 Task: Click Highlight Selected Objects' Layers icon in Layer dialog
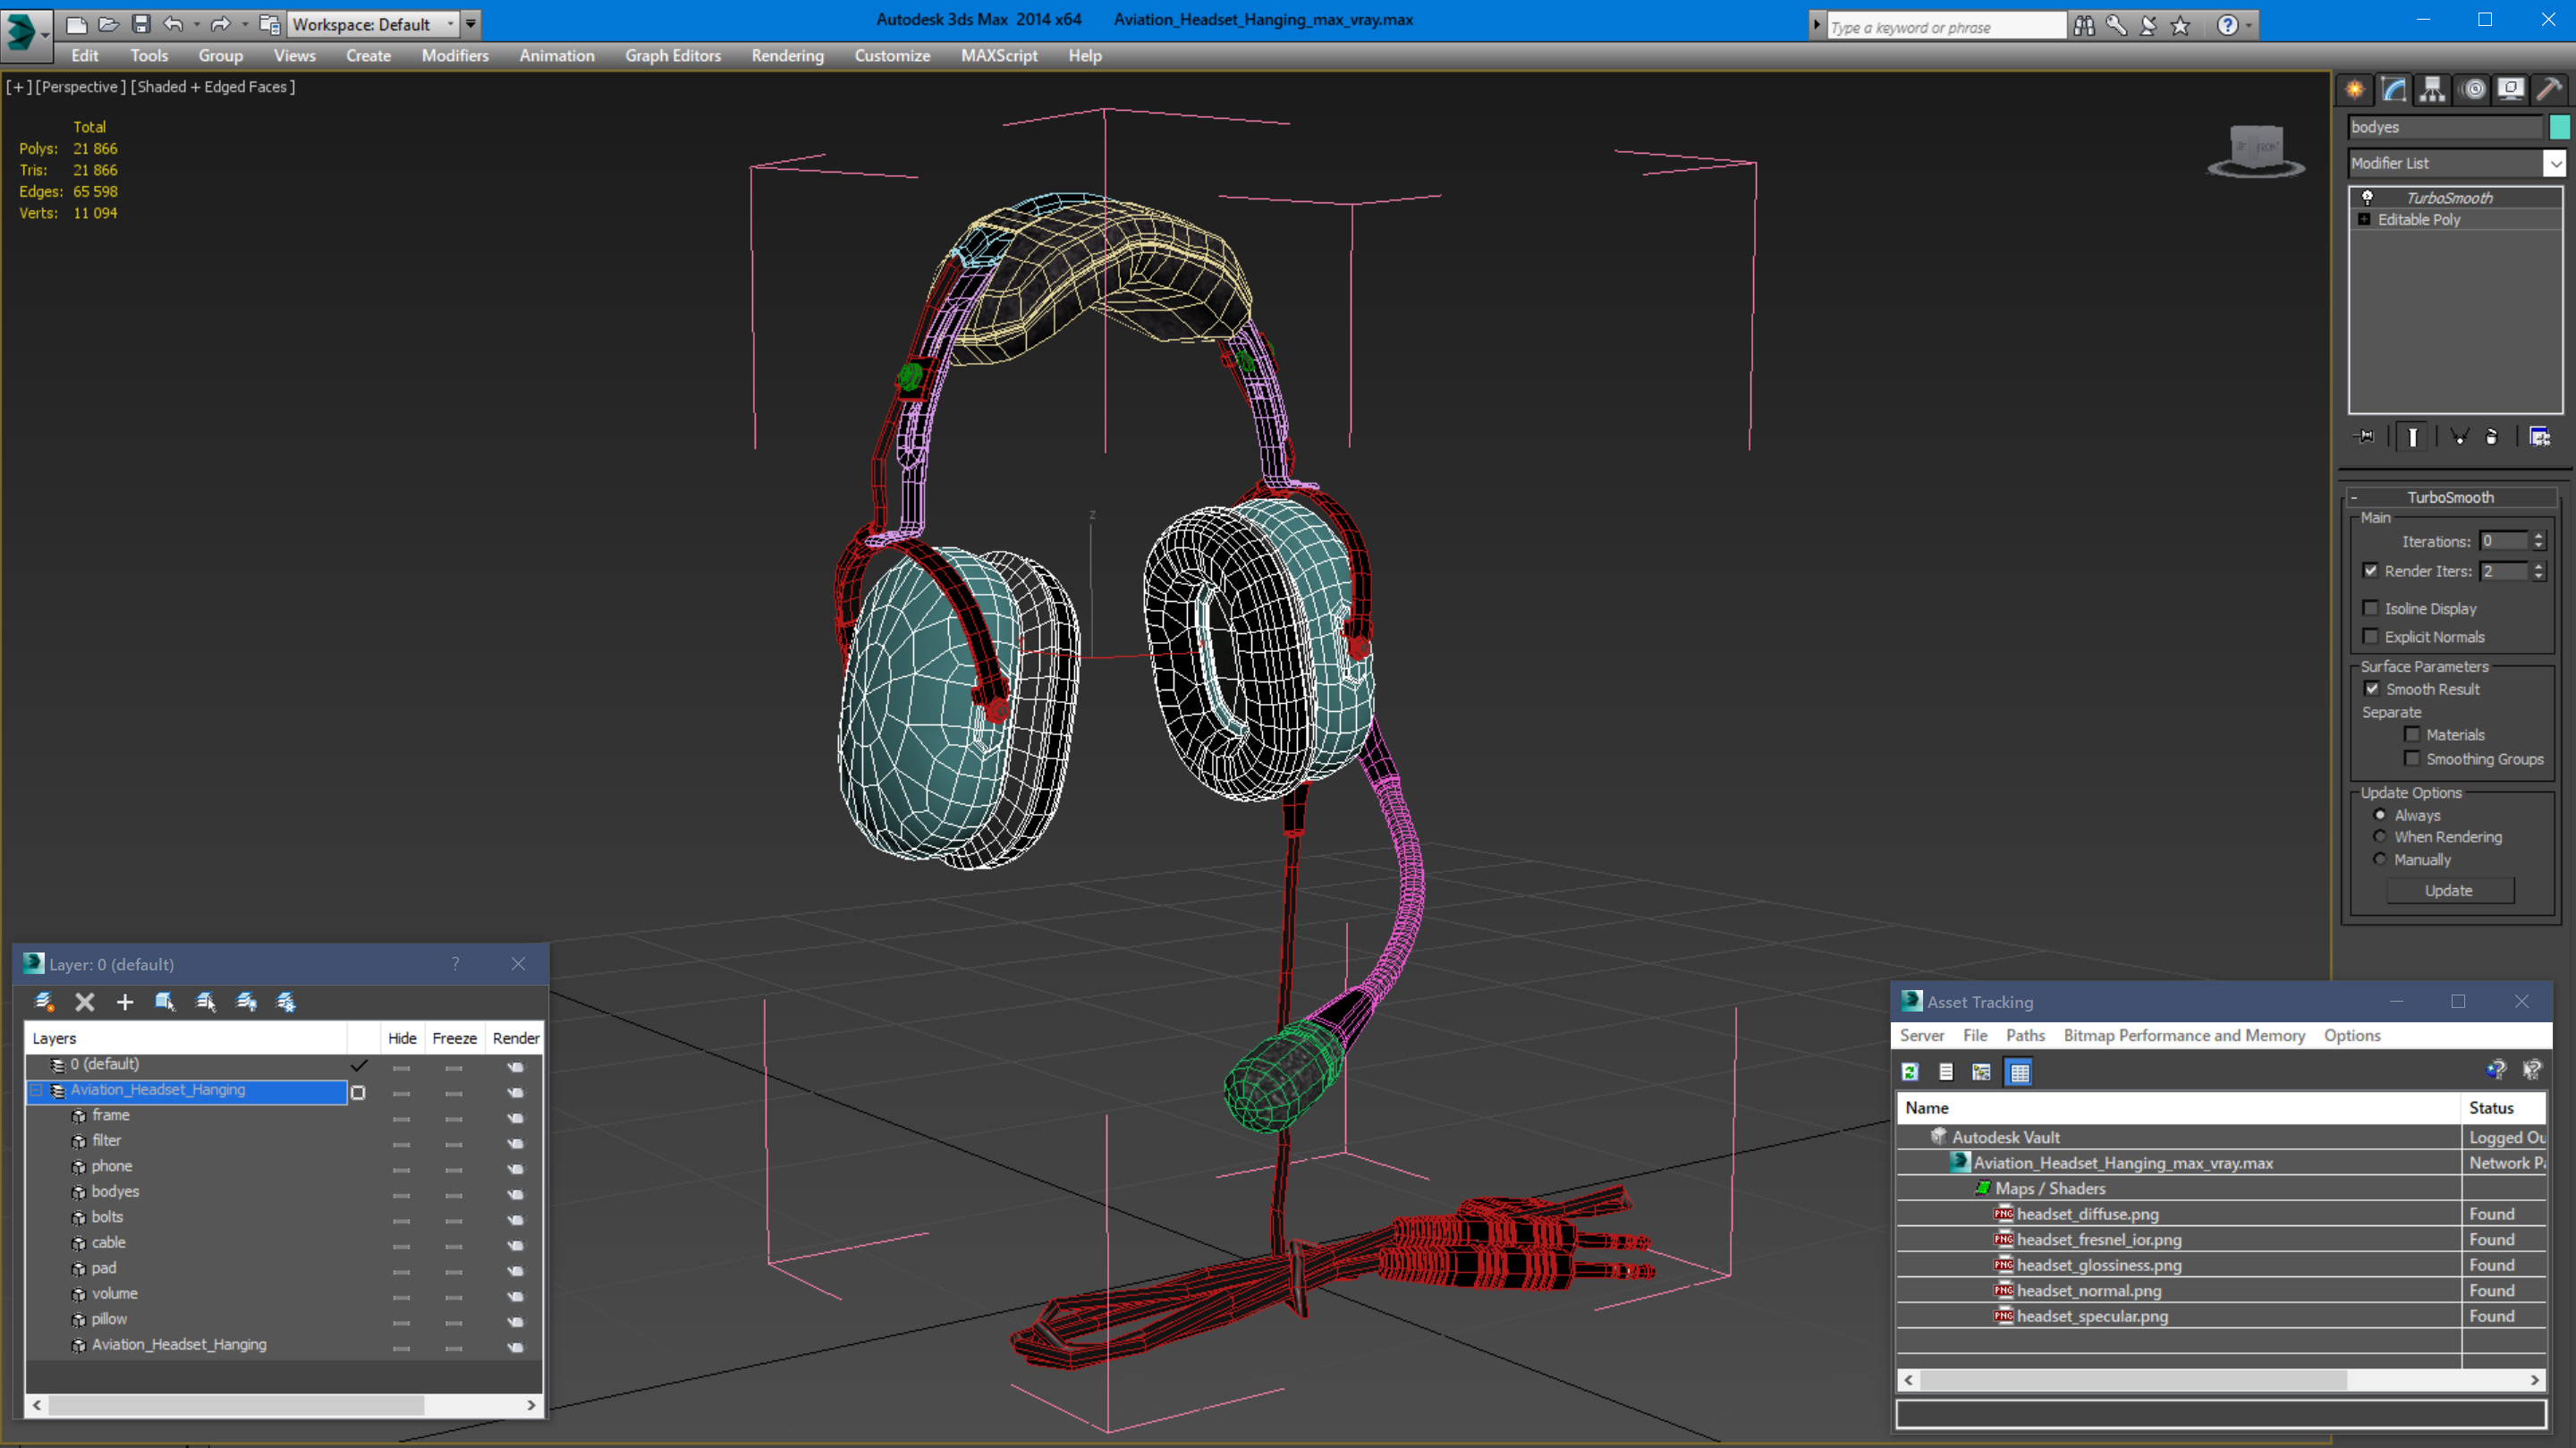coord(206,1001)
